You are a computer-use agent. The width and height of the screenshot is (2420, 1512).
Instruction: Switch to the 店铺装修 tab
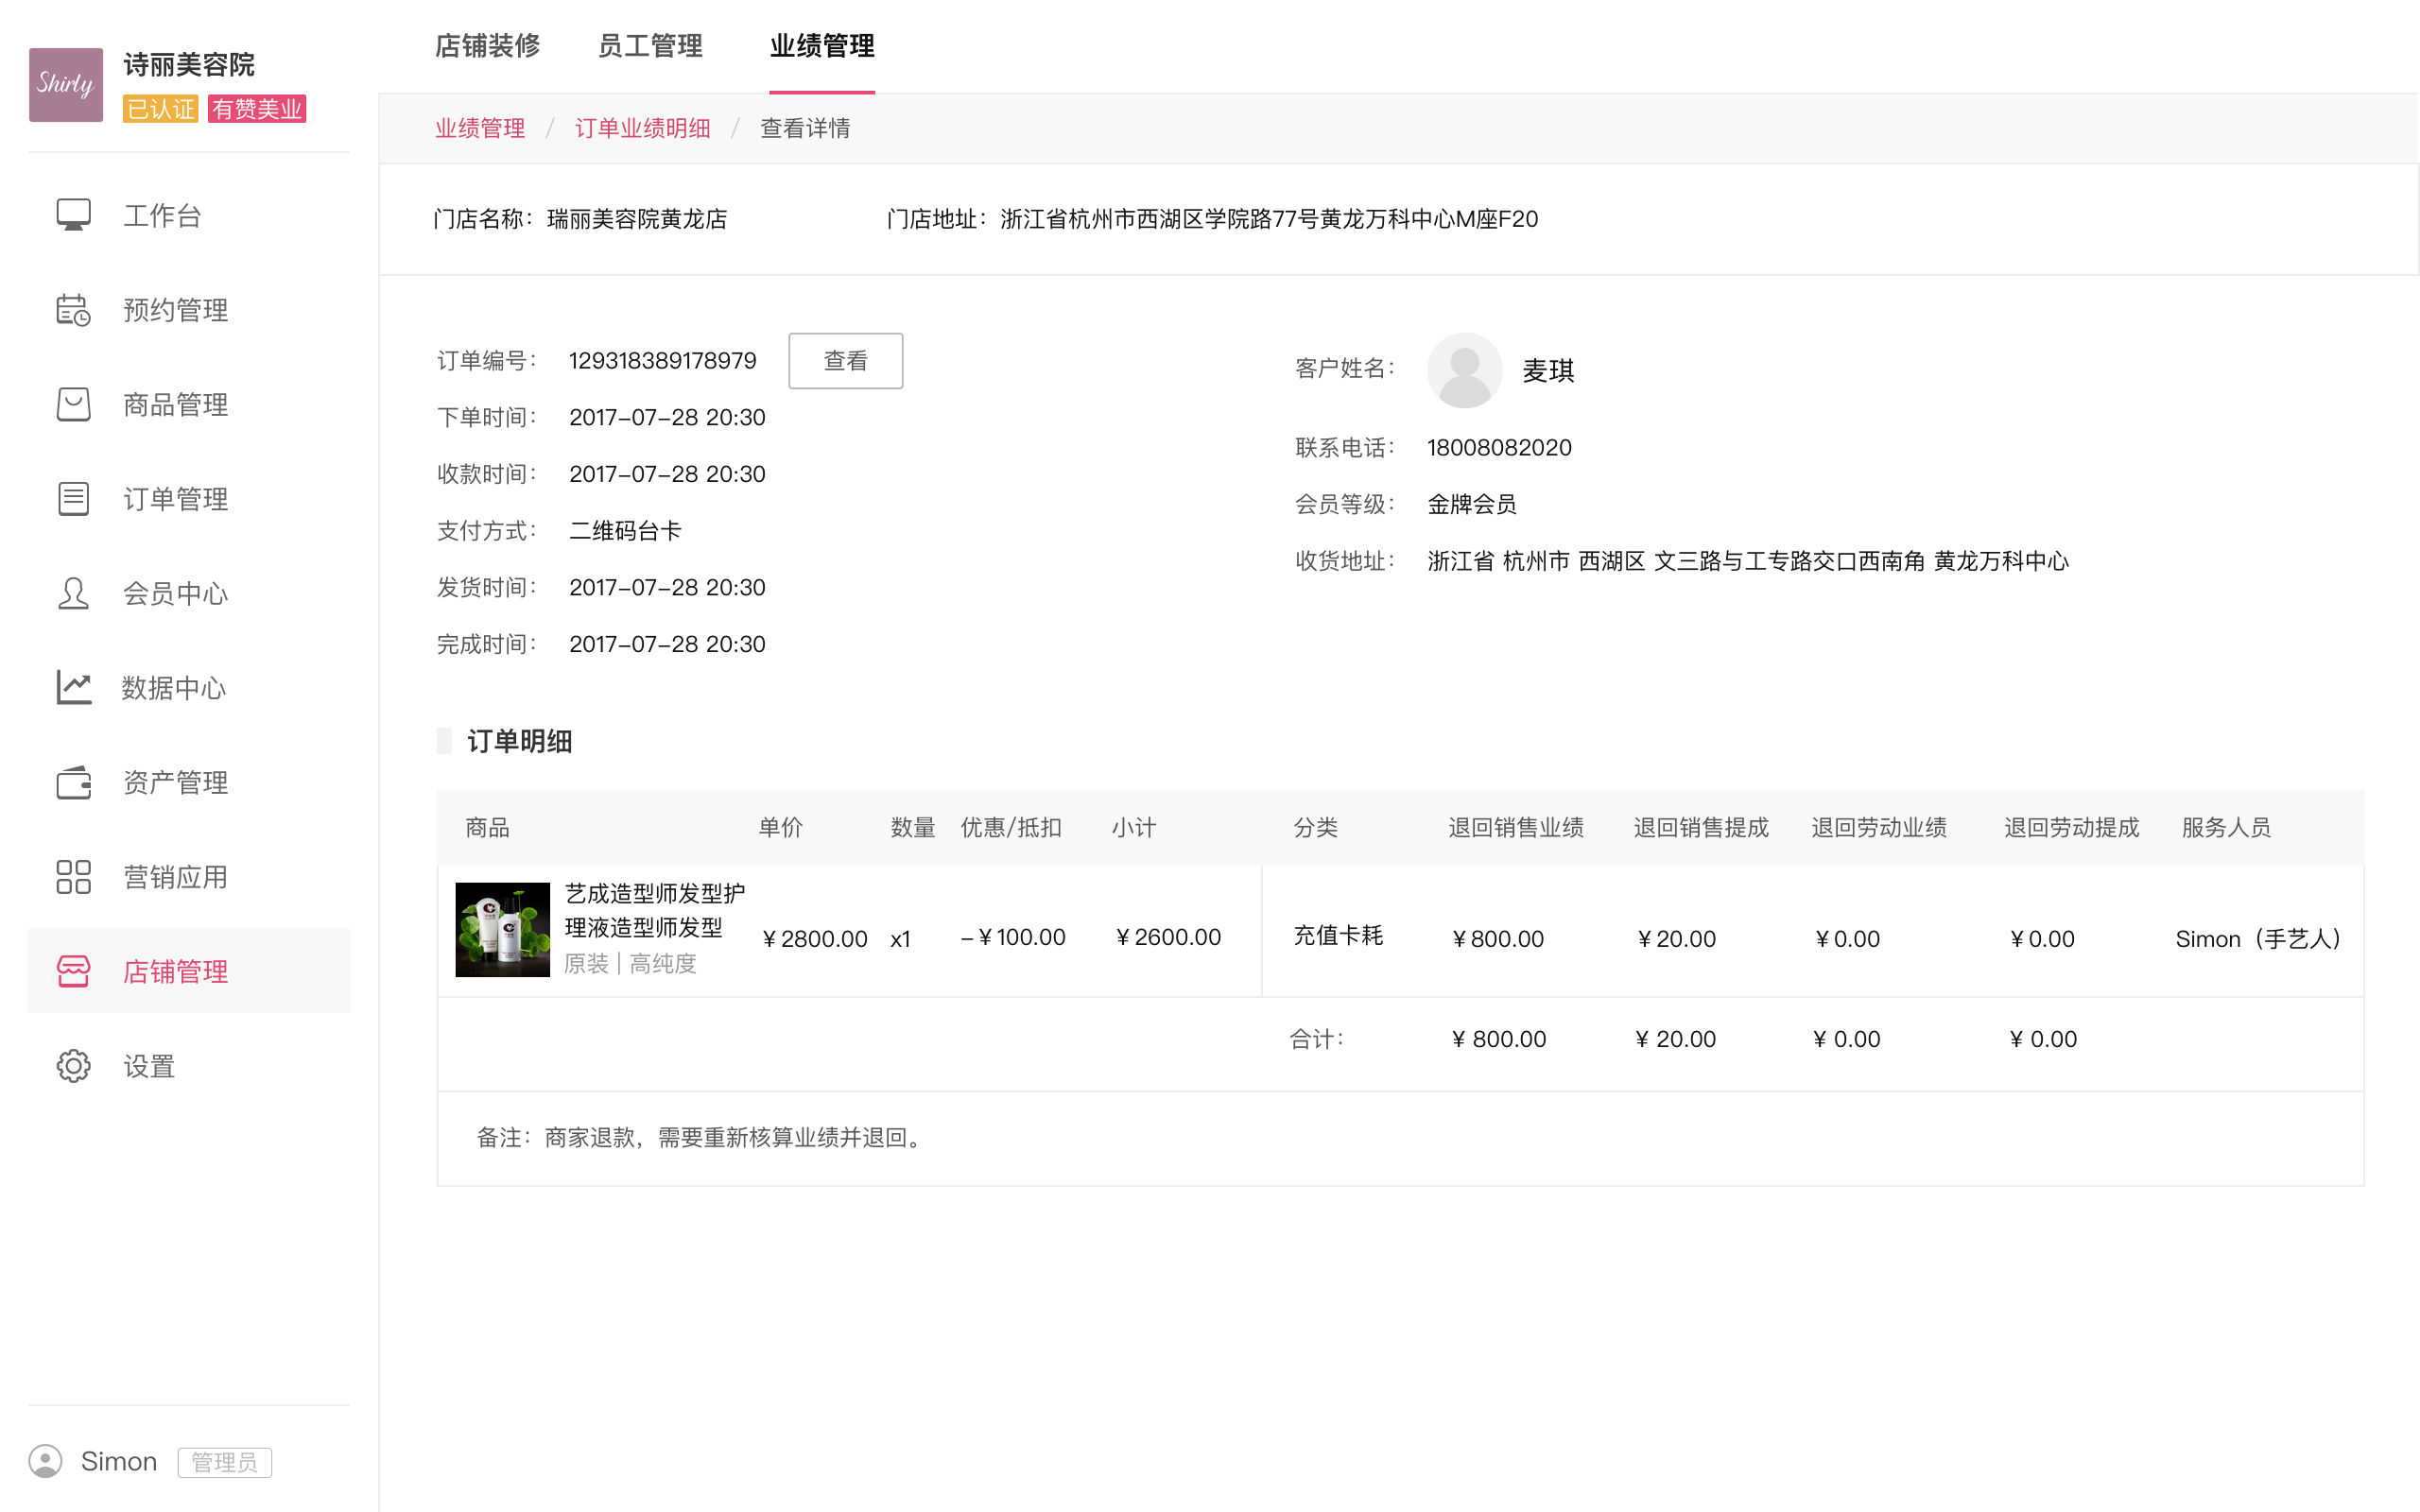[x=487, y=46]
